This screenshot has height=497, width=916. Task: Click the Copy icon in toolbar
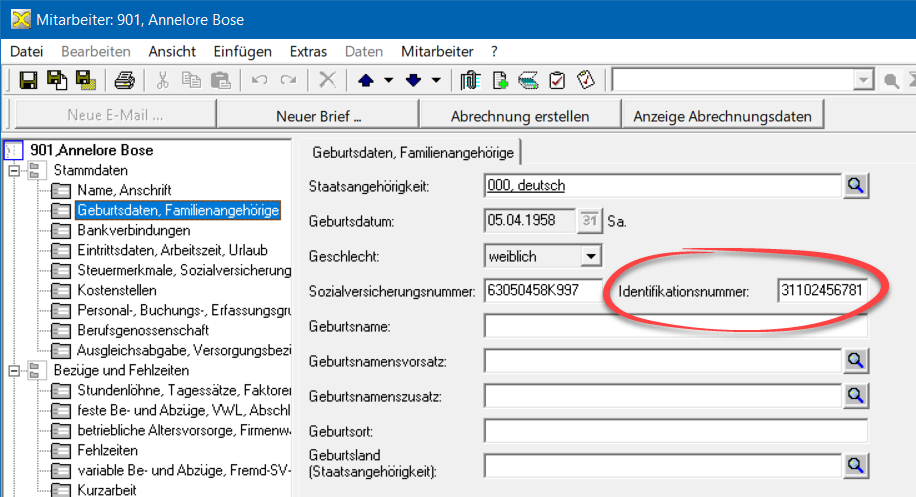191,80
